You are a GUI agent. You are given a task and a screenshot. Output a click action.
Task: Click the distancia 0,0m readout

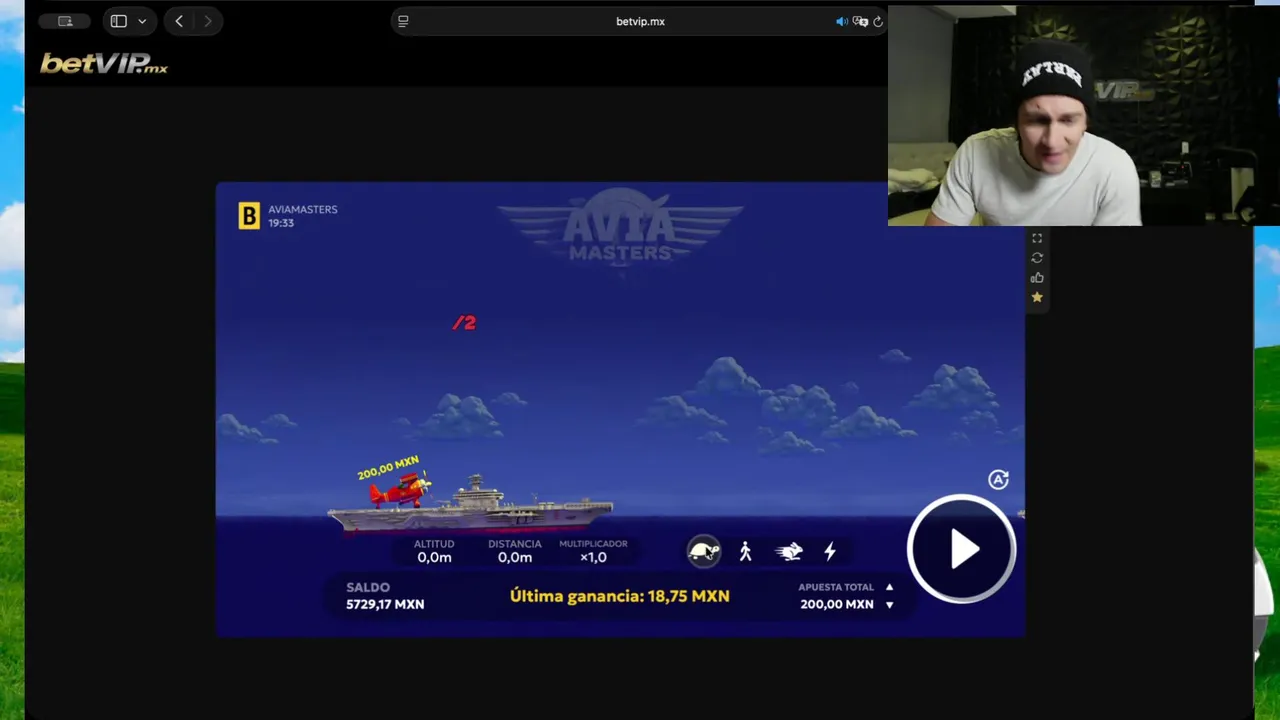tap(515, 557)
